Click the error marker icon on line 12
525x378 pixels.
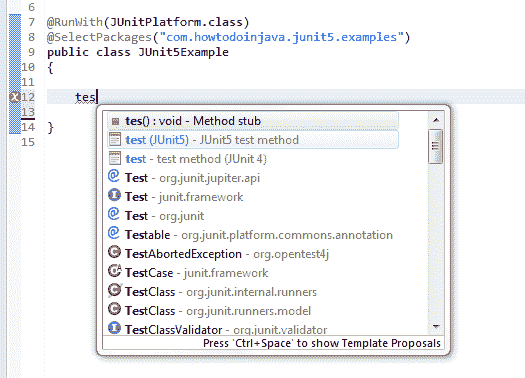(15, 97)
